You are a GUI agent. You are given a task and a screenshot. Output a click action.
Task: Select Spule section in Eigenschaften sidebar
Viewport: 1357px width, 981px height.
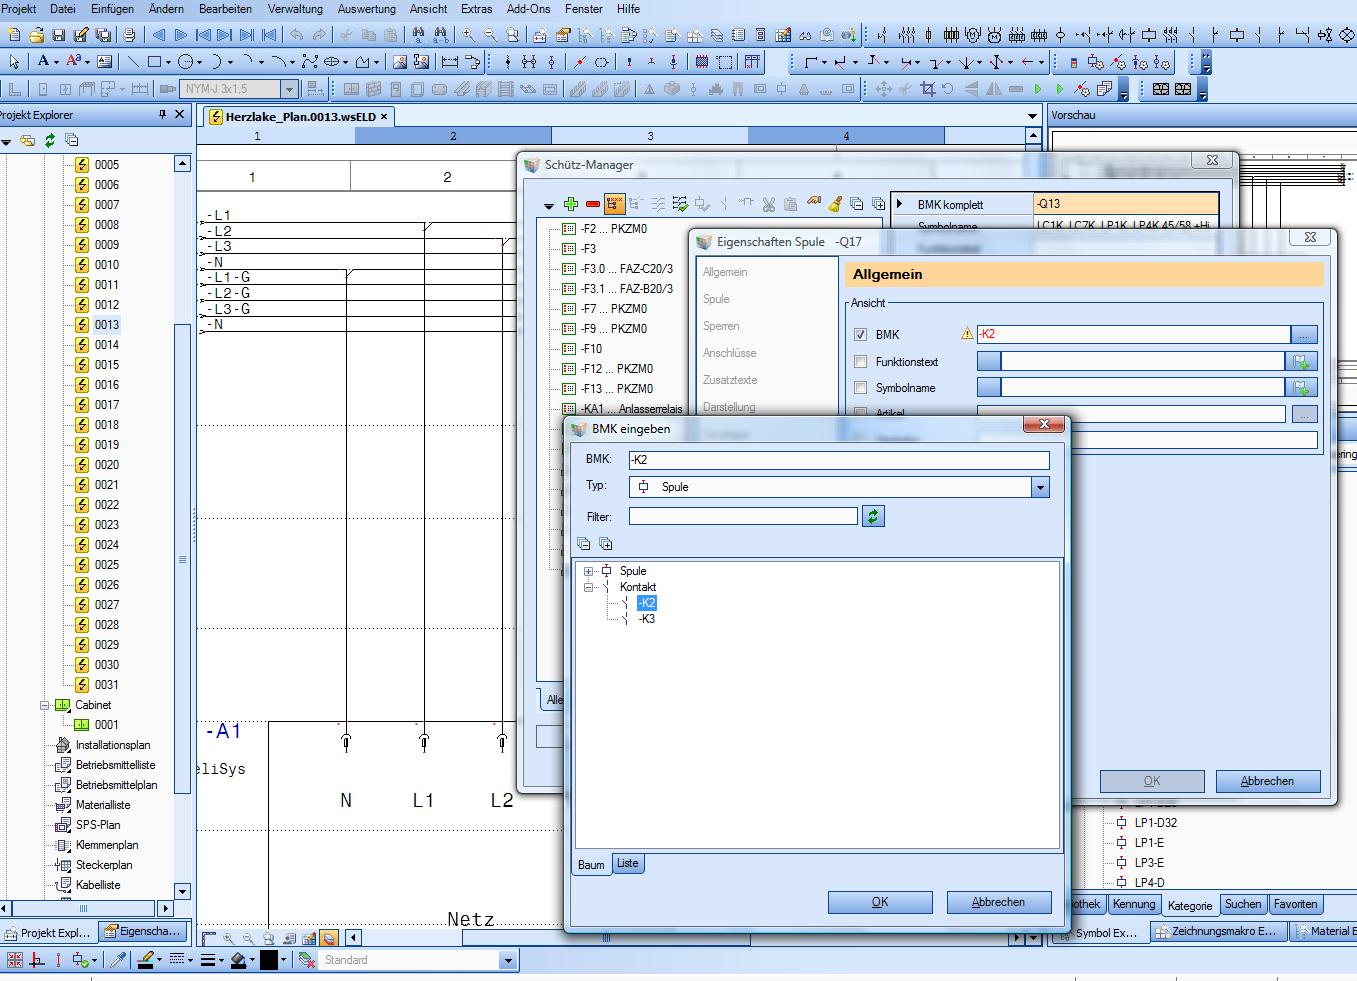pyautogui.click(x=716, y=299)
